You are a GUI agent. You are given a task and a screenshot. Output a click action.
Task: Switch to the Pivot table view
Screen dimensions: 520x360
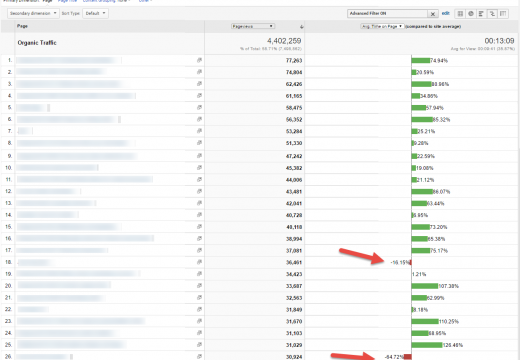click(x=503, y=14)
